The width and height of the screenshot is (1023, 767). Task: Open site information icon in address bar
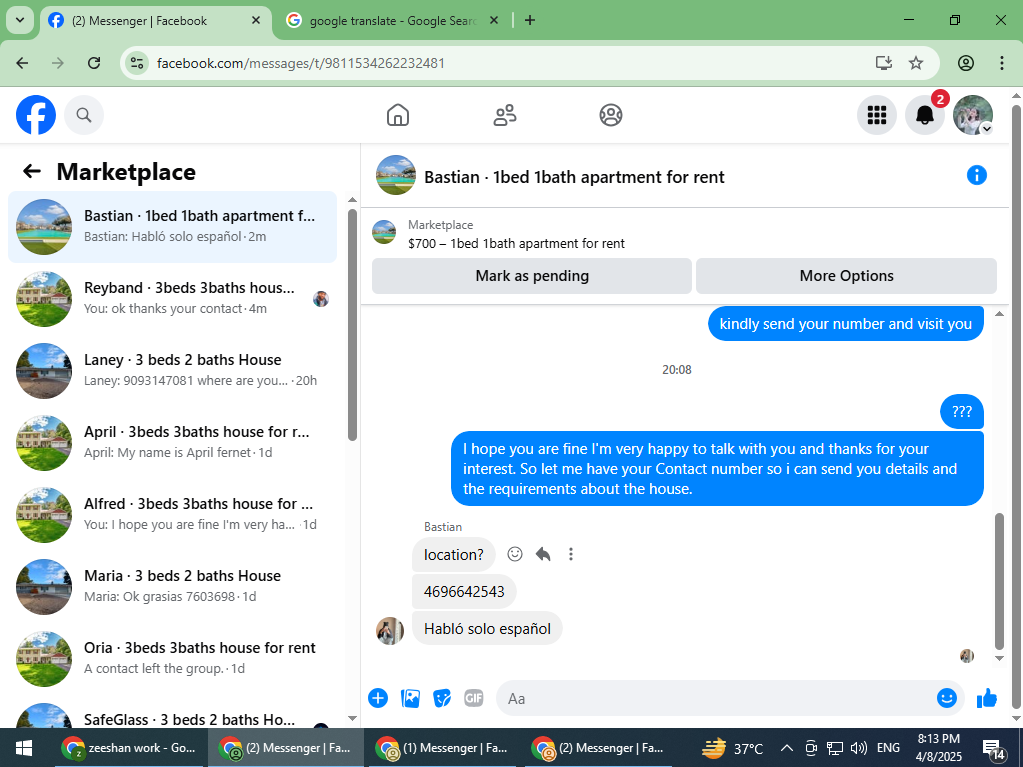[137, 63]
